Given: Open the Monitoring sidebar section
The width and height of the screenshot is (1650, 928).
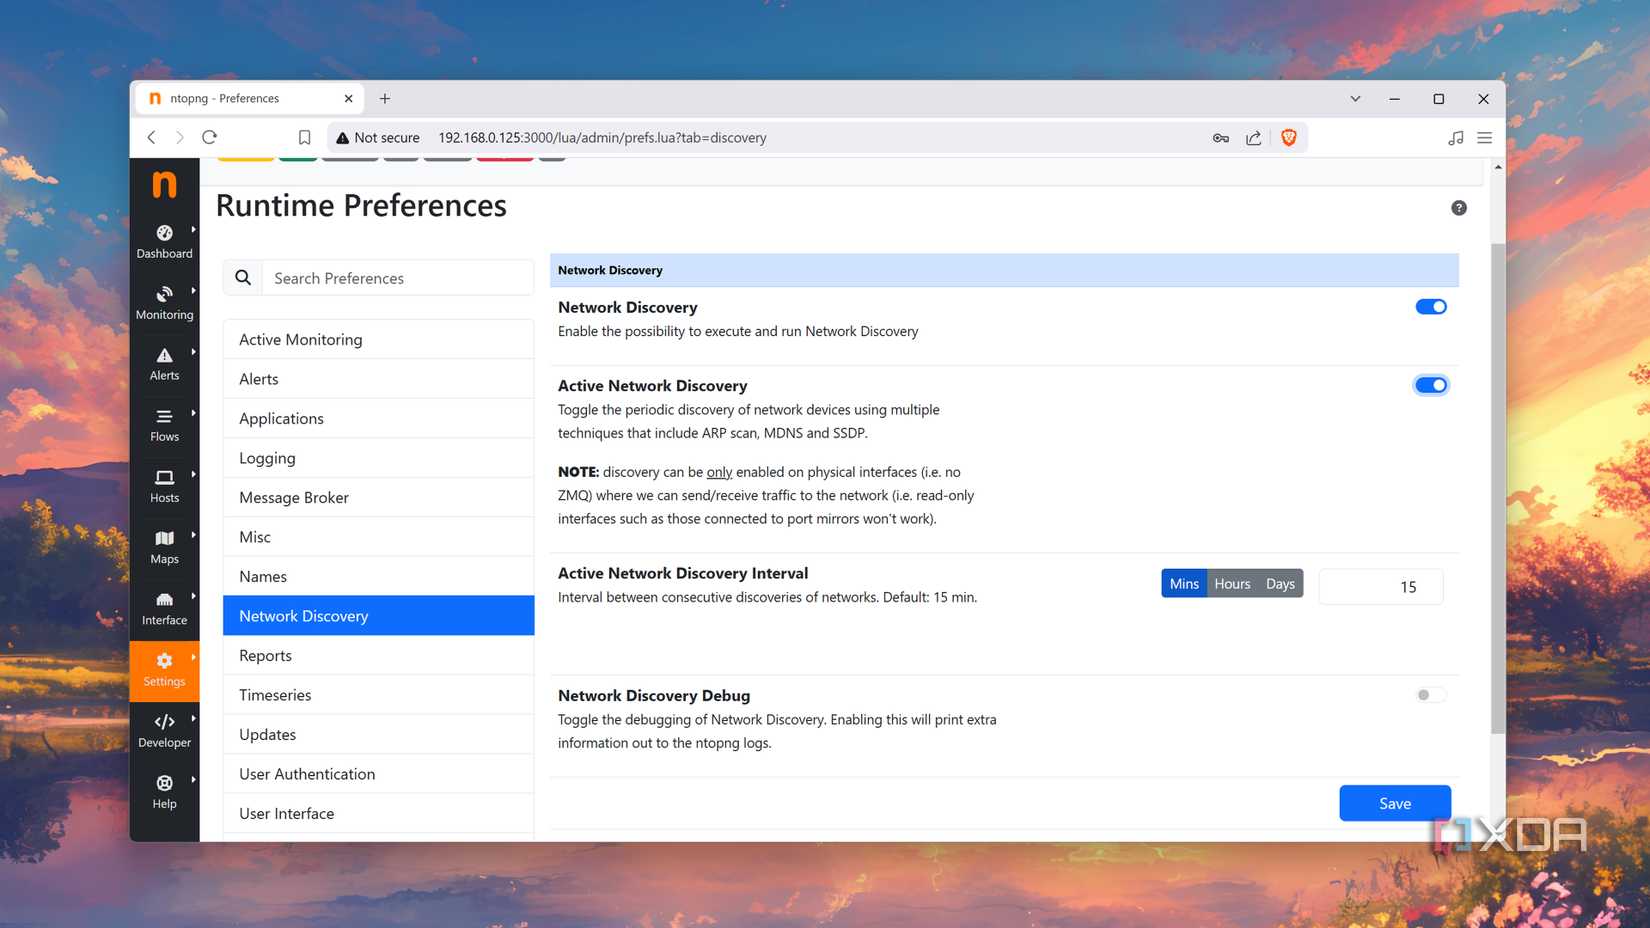Looking at the screenshot, I should (x=164, y=302).
